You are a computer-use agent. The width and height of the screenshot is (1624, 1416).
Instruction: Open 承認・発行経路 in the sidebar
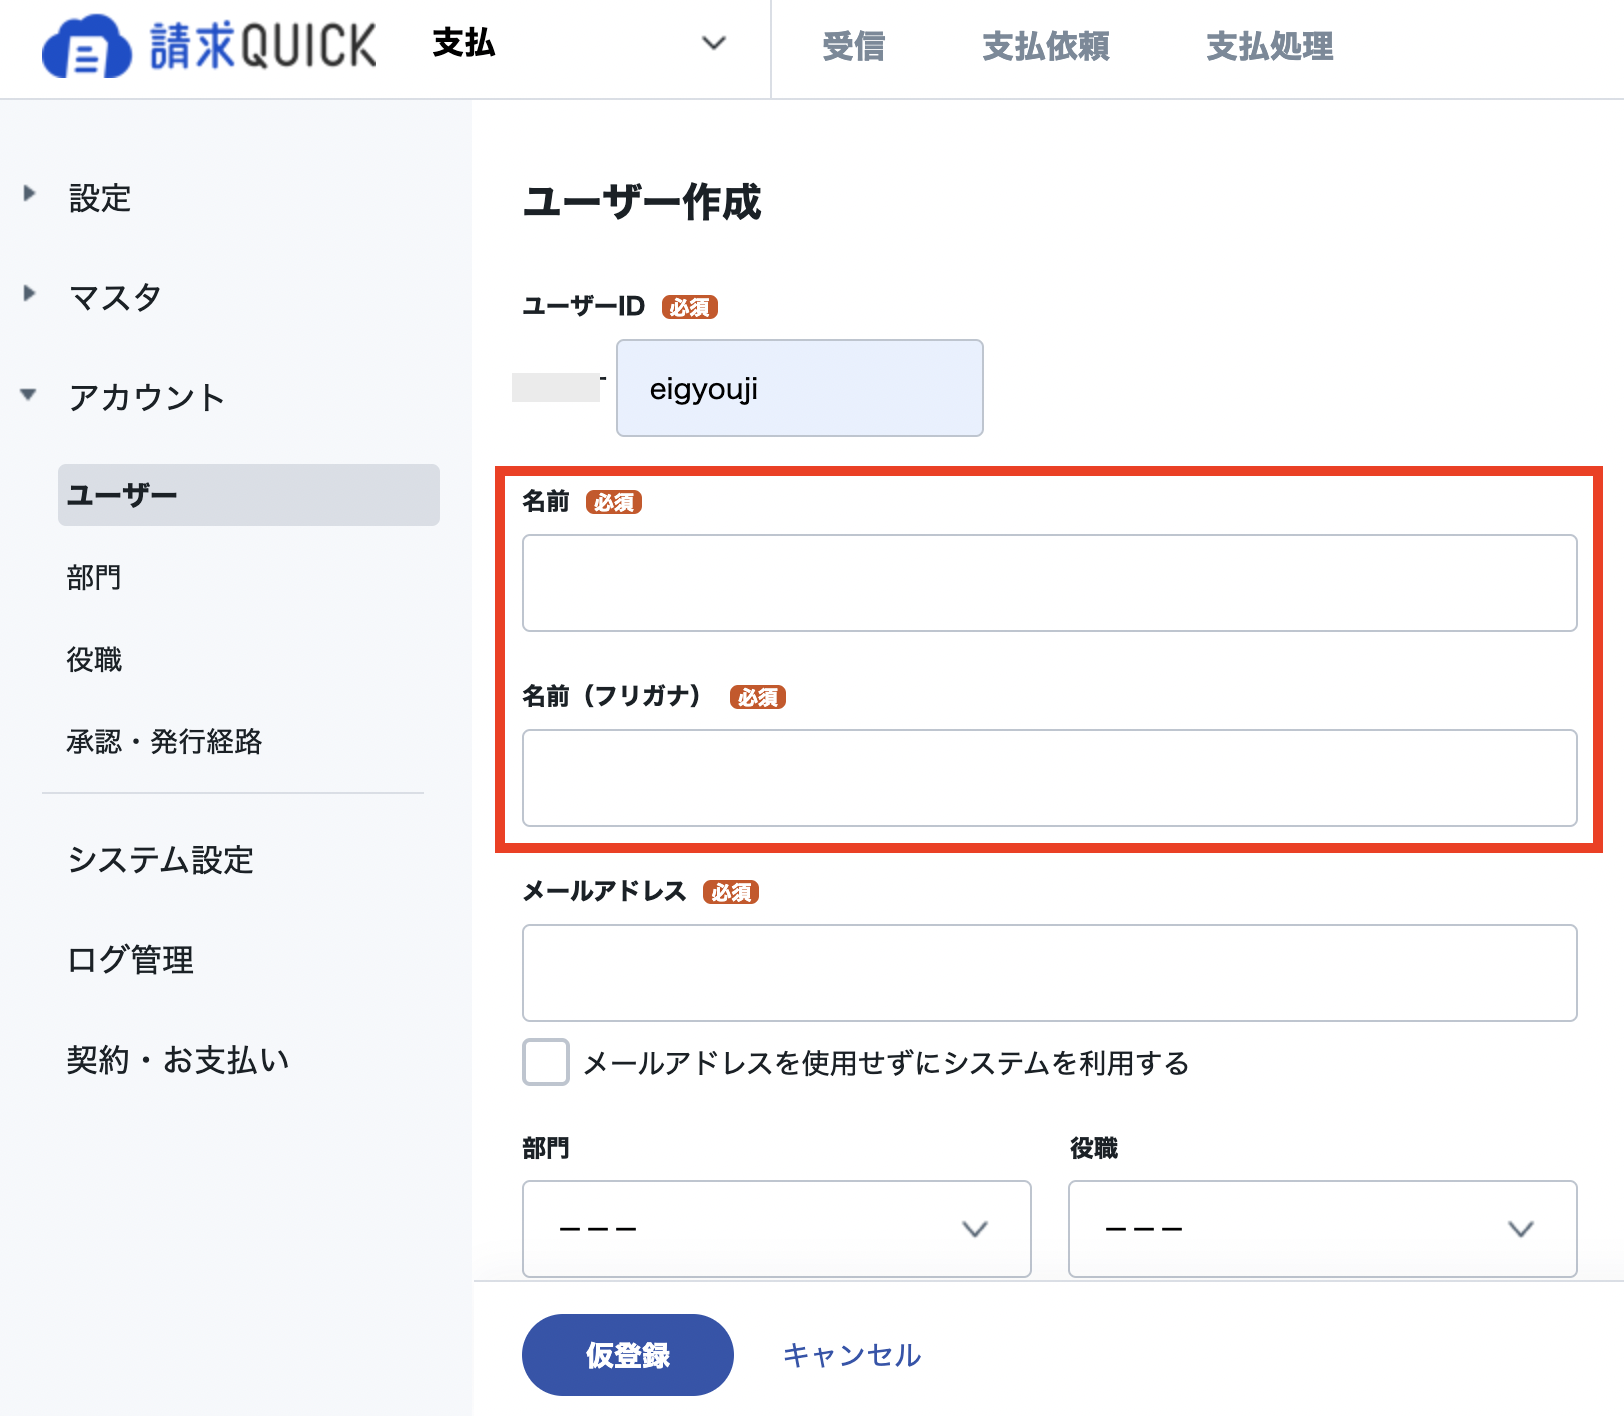[x=164, y=741]
